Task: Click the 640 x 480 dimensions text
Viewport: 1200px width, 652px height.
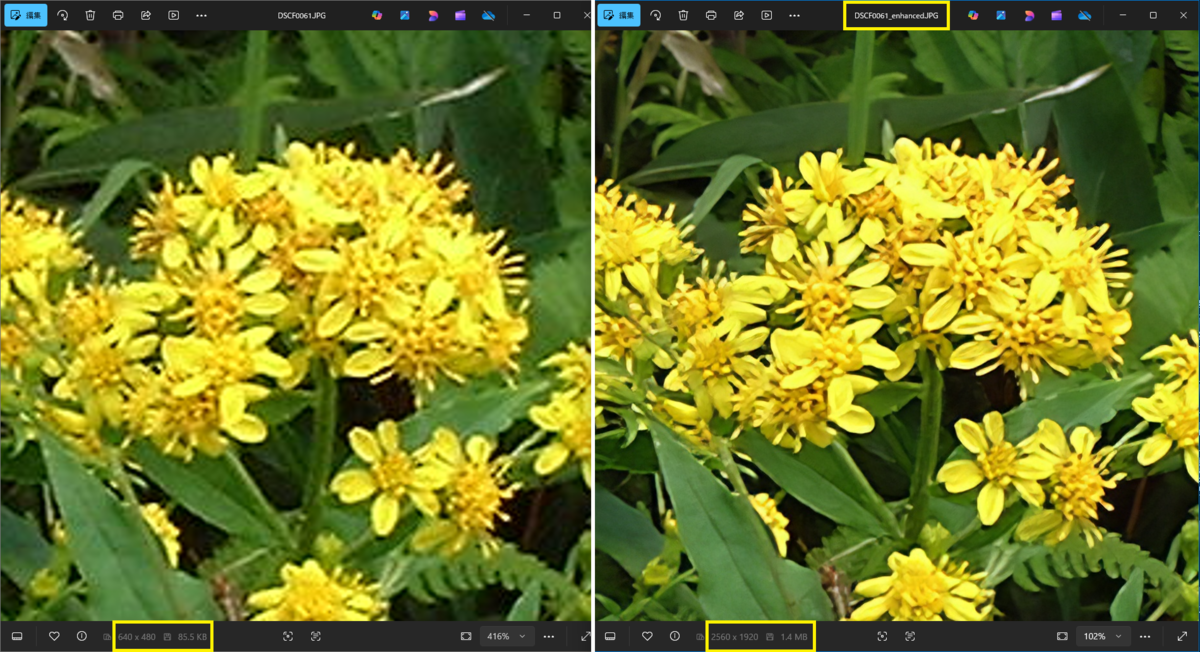Action: (137, 637)
